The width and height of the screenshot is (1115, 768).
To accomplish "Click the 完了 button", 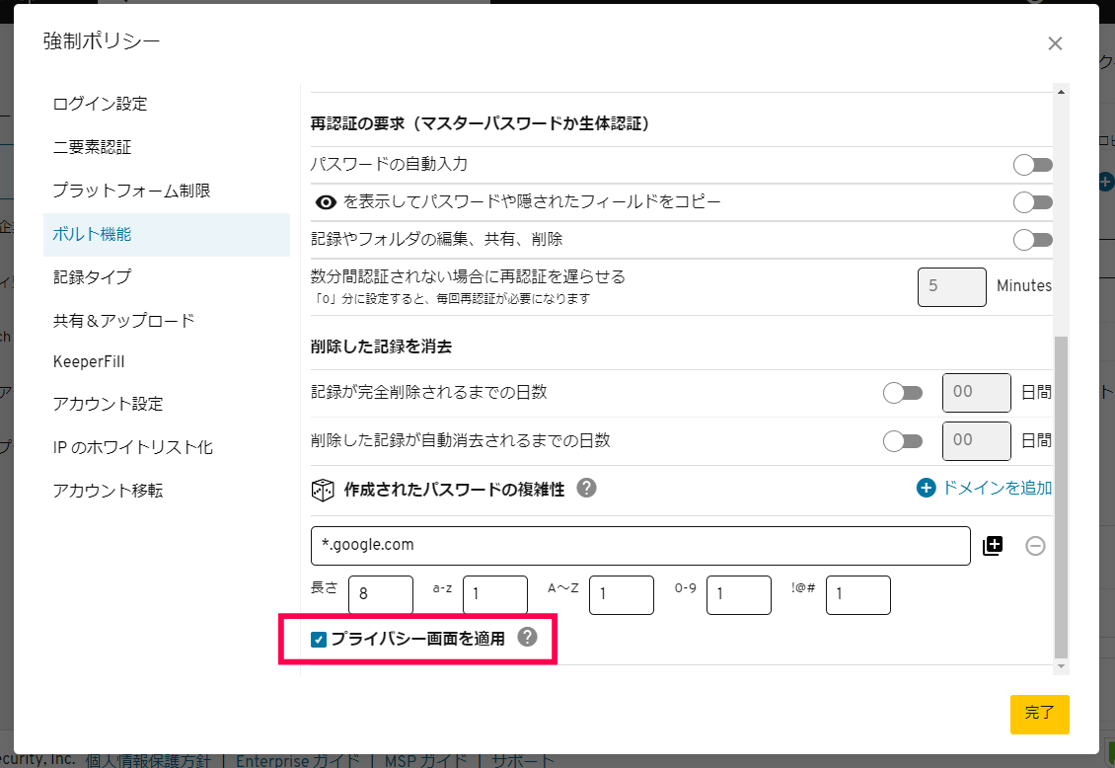I will pyautogui.click(x=1039, y=714).
